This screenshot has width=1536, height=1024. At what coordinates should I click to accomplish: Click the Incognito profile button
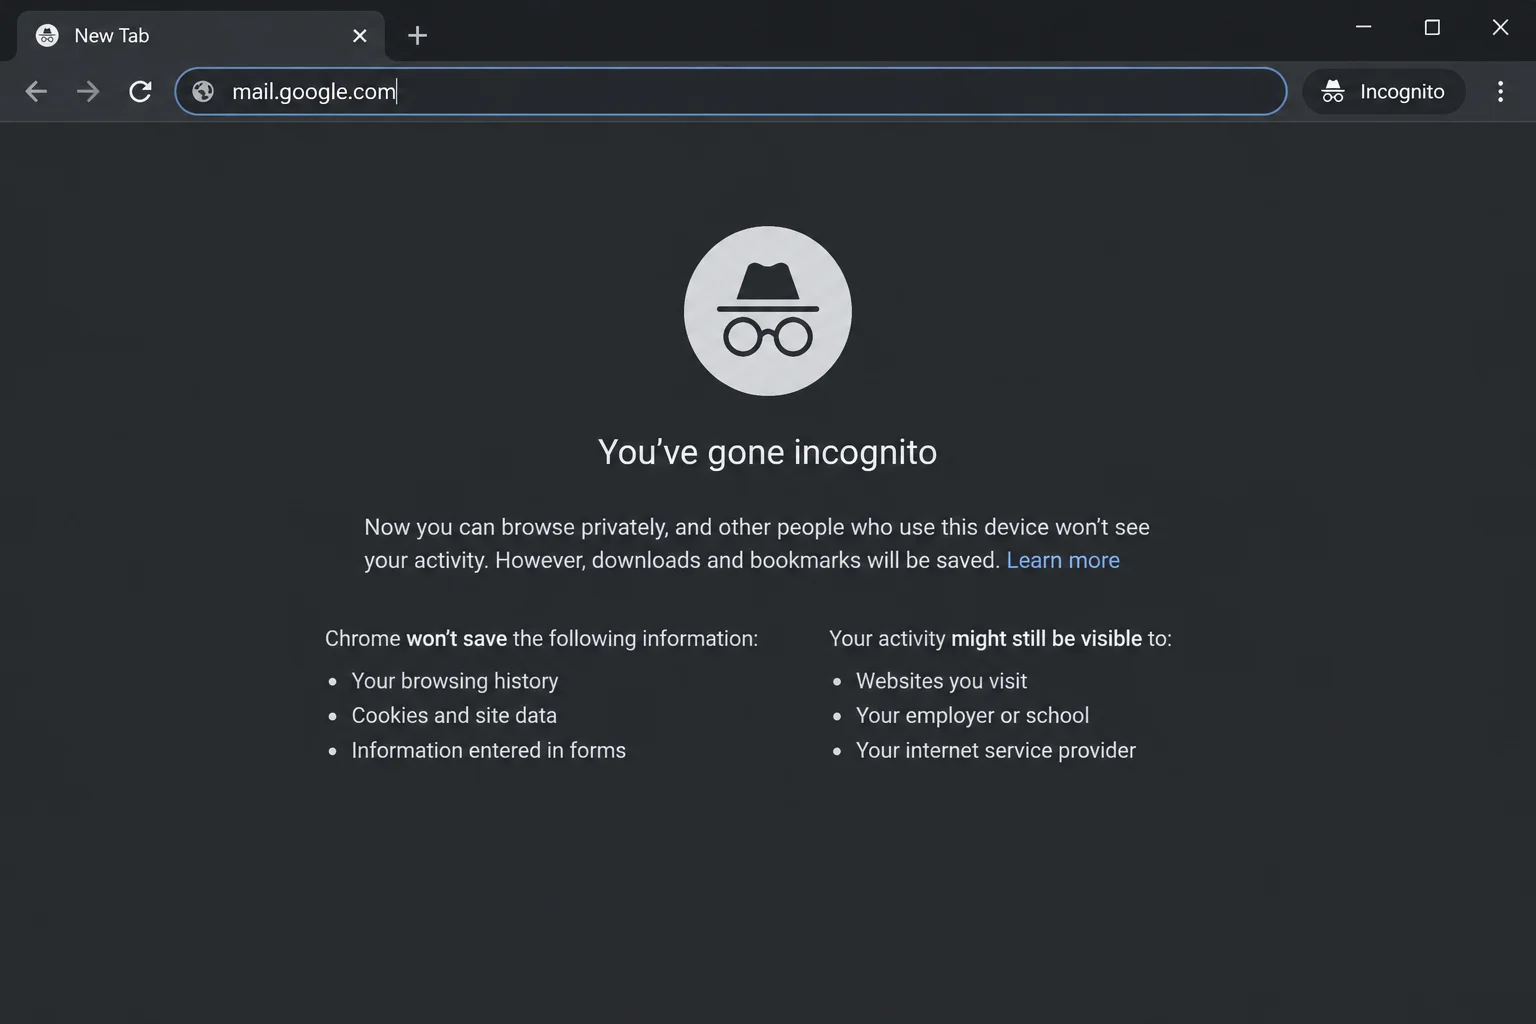click(1383, 91)
